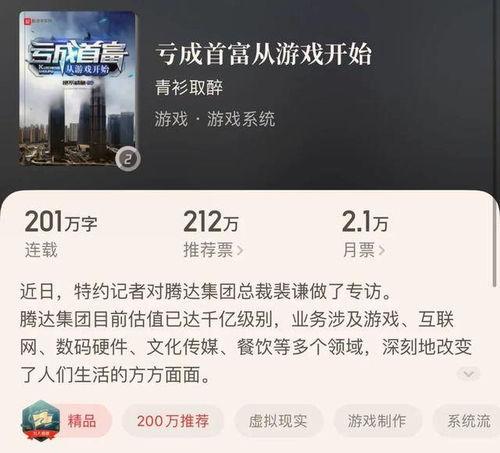The image size is (500, 453).
Task: Select the 200万推荐 tag
Action: [173, 421]
